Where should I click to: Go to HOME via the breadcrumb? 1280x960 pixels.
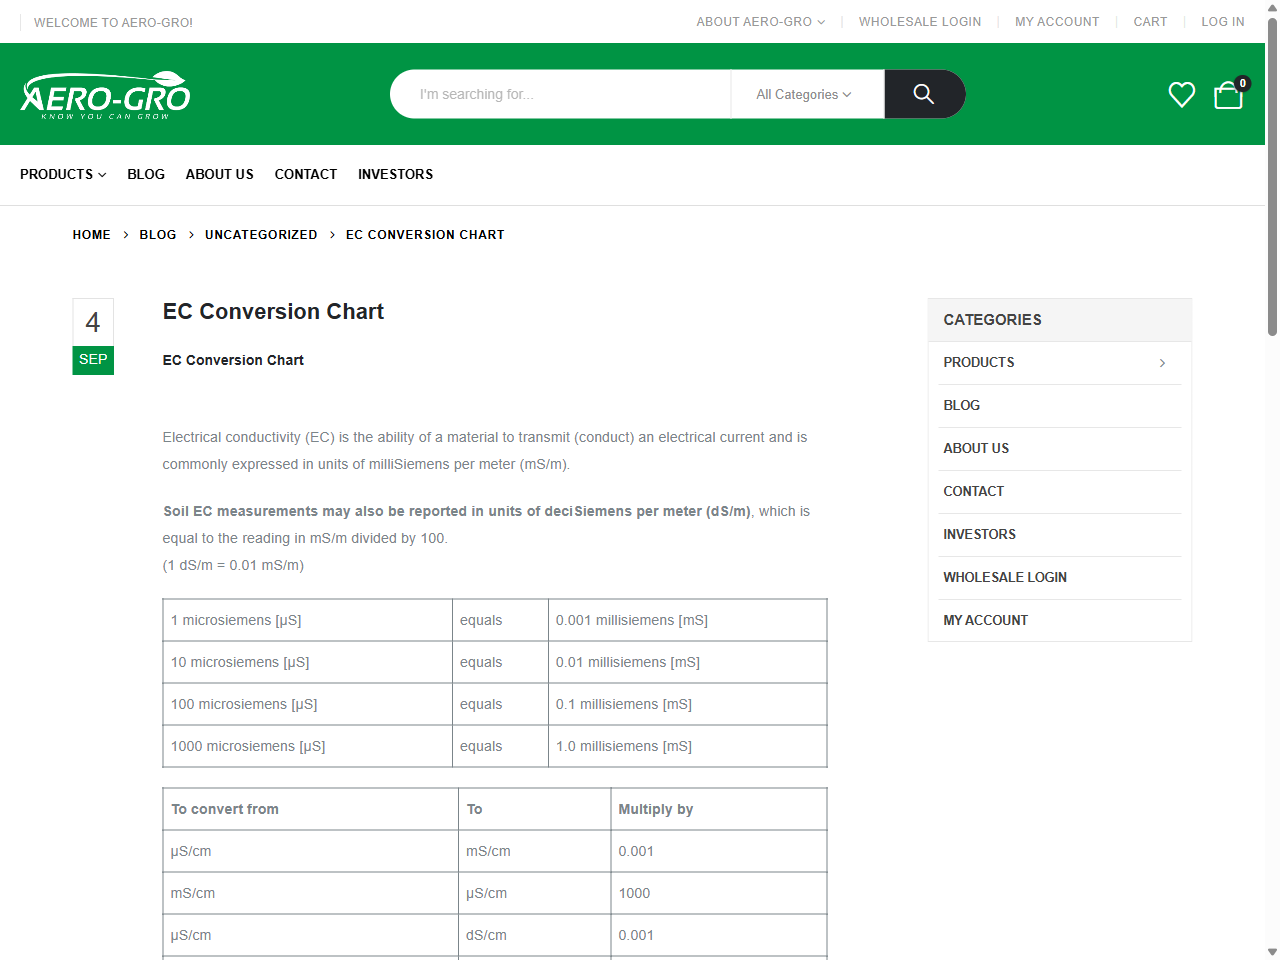tap(92, 234)
